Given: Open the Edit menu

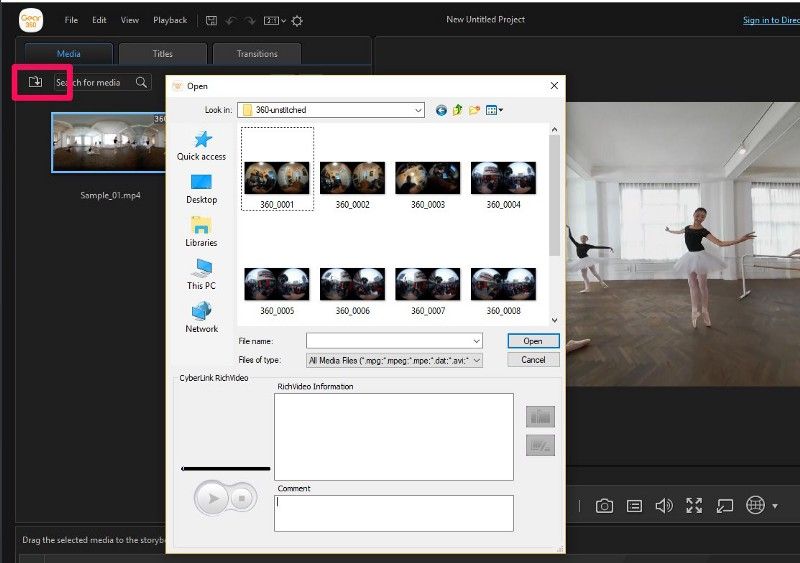Looking at the screenshot, I should click(99, 20).
